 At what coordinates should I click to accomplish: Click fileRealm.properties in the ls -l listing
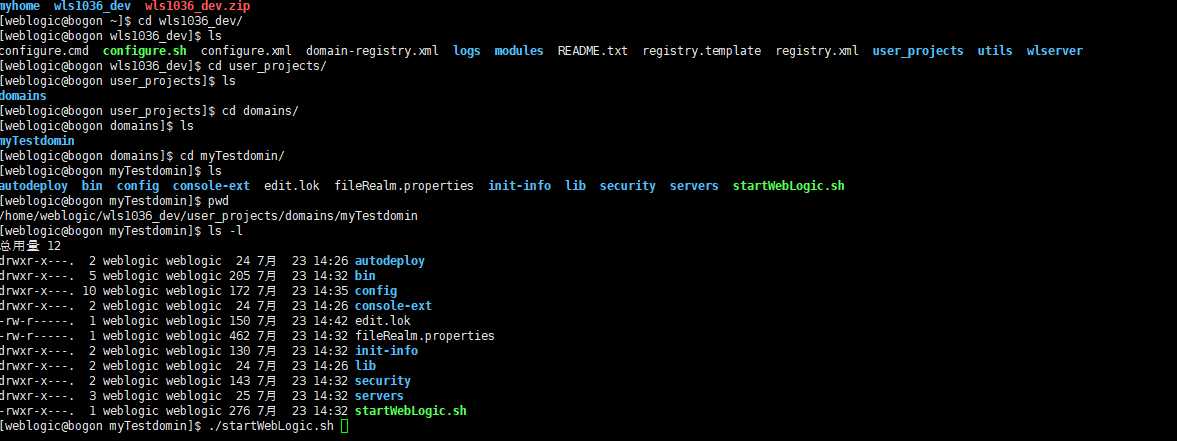[x=425, y=336]
